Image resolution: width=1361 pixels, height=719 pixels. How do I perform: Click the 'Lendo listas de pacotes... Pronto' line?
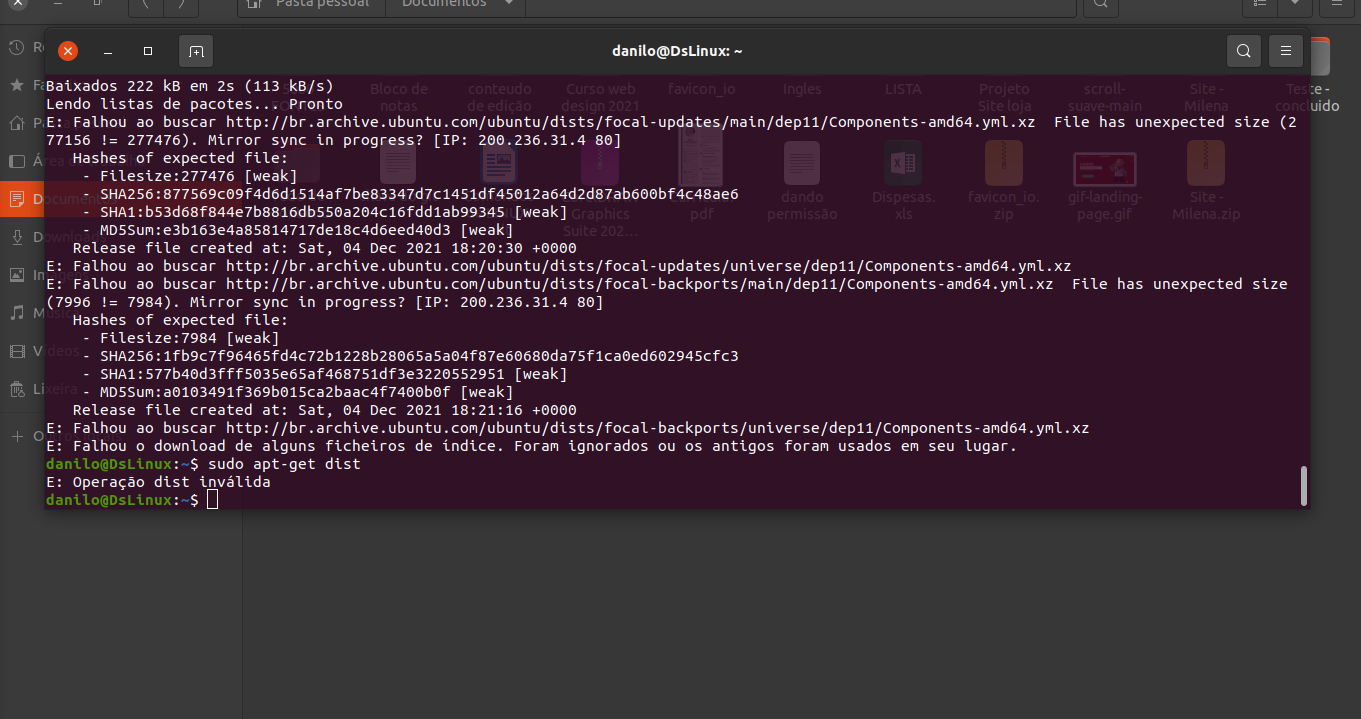(x=194, y=104)
